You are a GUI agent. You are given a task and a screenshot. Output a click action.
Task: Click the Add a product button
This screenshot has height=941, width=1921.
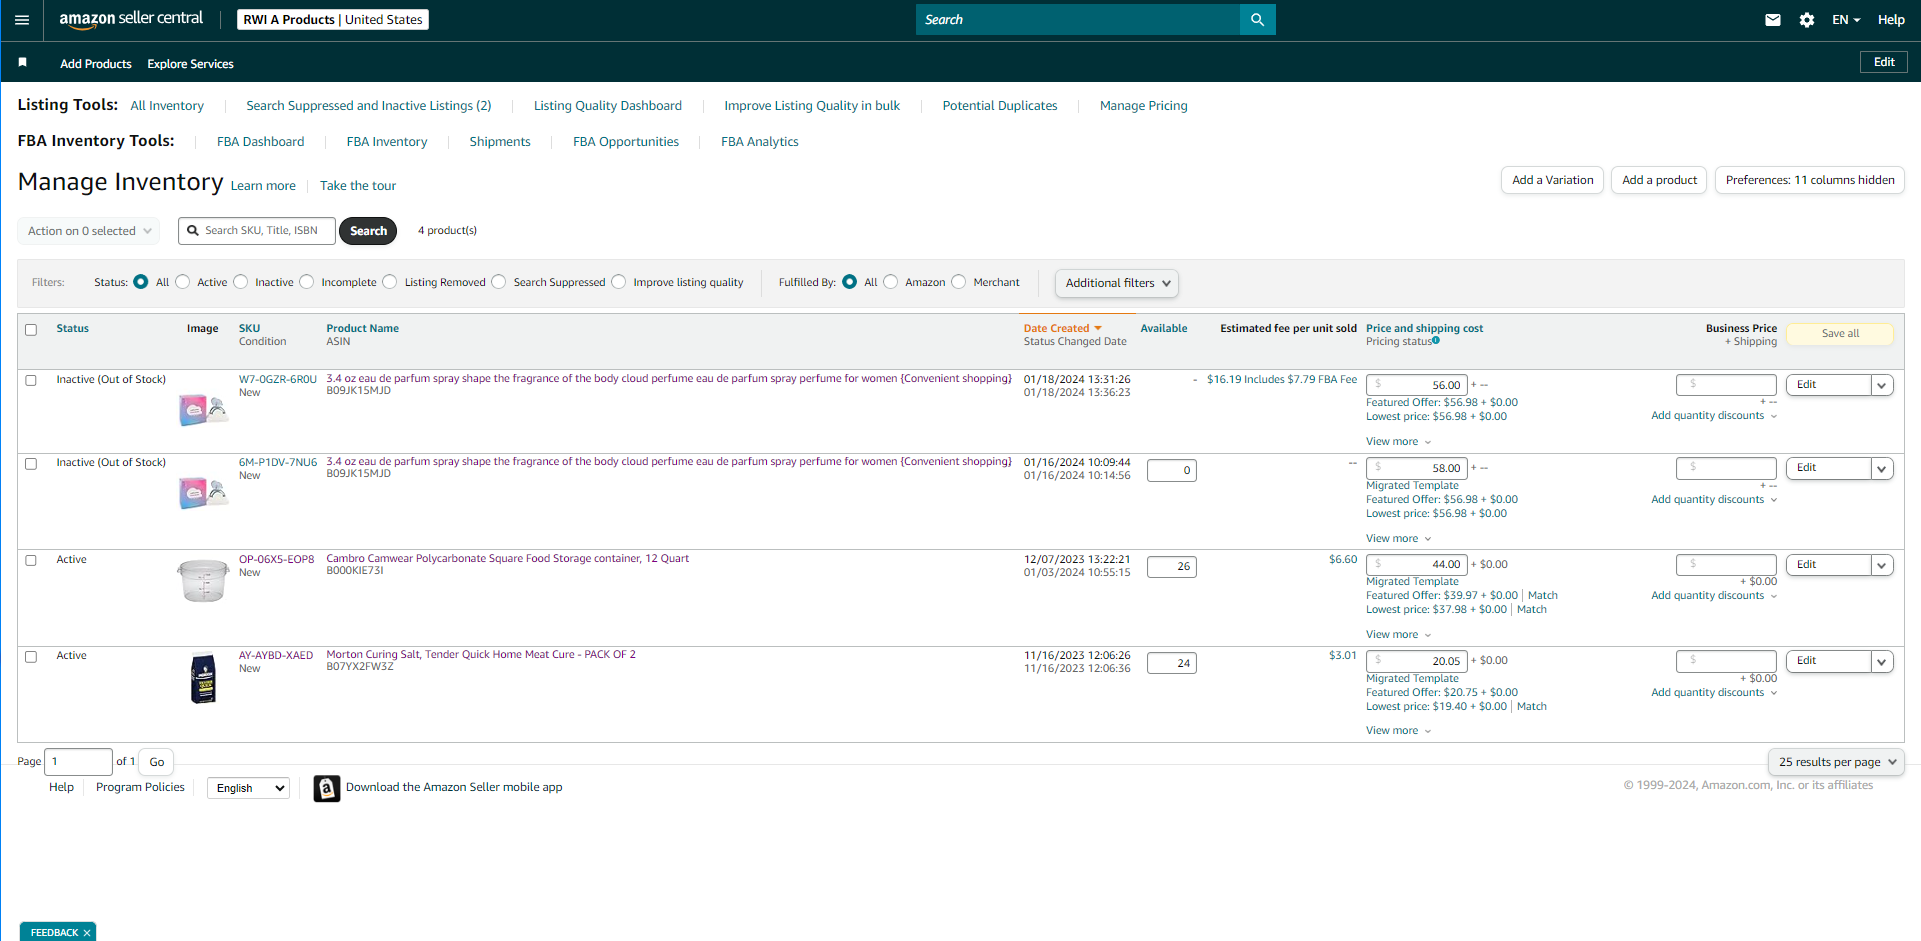point(1660,180)
